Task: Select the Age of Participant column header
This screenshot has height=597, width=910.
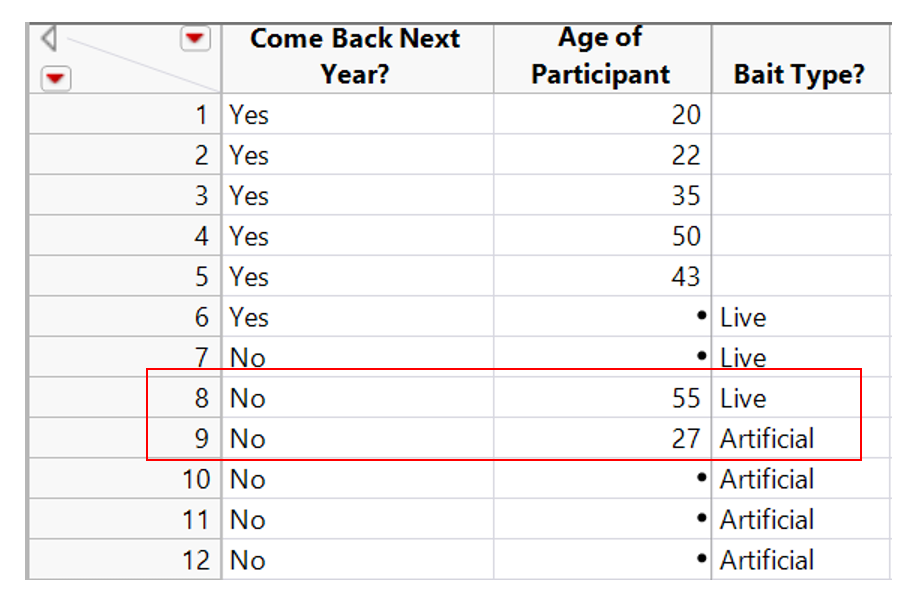Action: (x=601, y=56)
